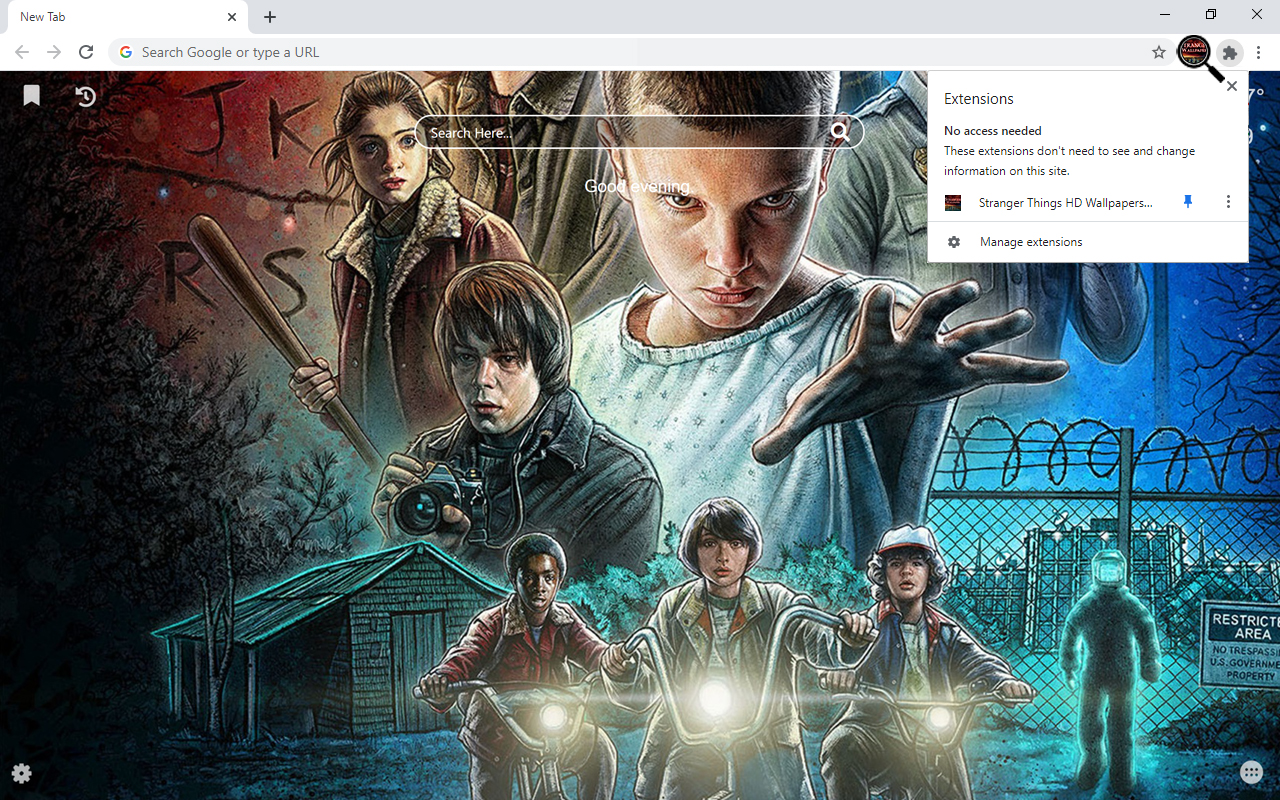Toggle the Extensions puzzle piece menu
The image size is (1280, 800).
coord(1230,52)
